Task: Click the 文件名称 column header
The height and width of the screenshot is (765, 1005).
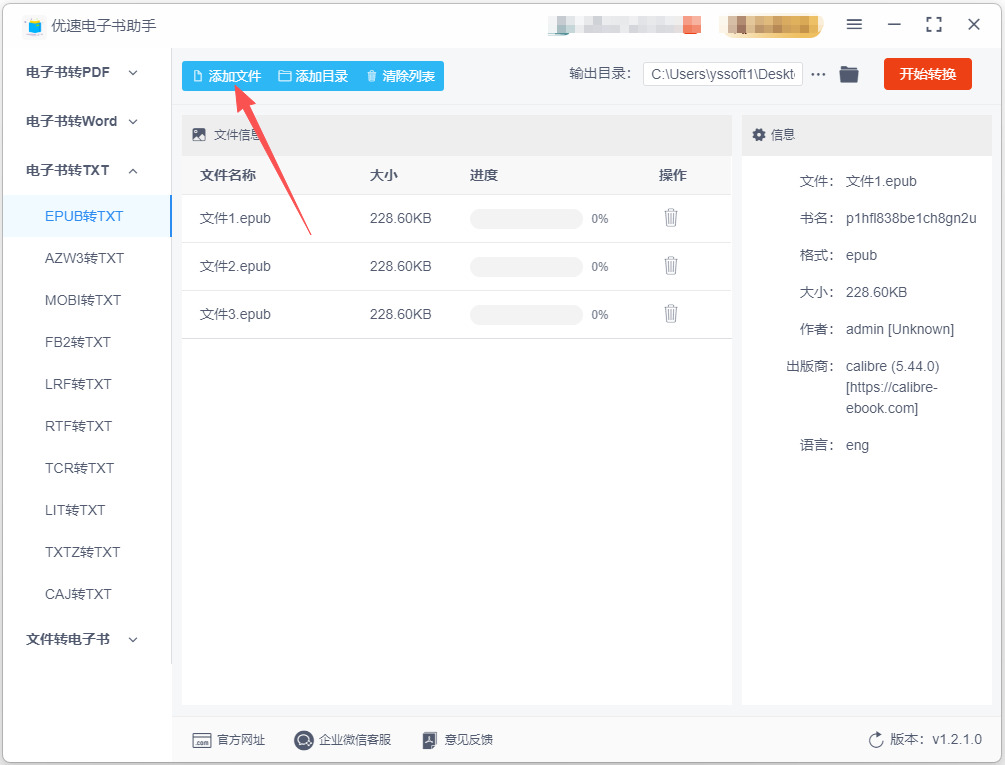Action: coord(228,175)
